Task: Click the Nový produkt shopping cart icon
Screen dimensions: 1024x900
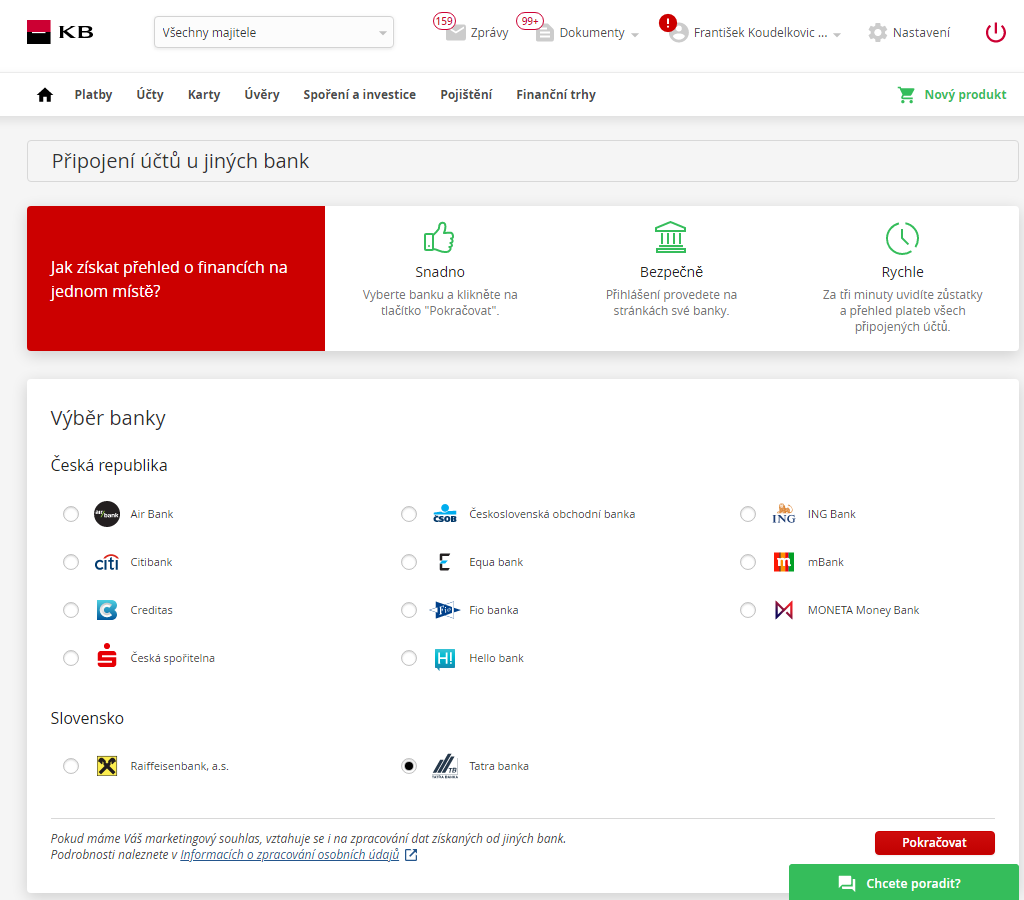Action: 906,95
